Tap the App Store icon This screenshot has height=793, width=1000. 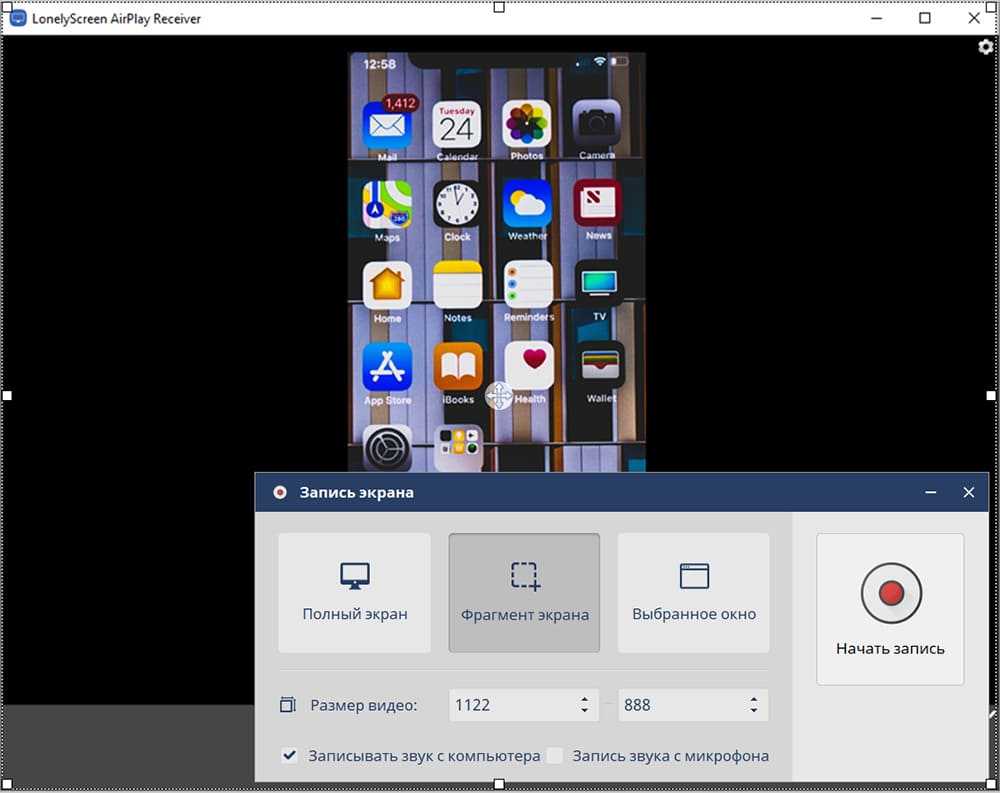tap(387, 367)
